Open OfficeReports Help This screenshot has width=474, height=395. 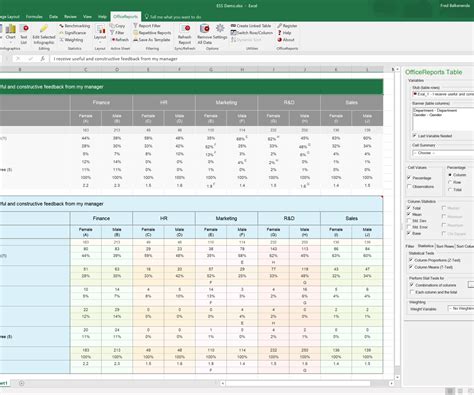(284, 33)
